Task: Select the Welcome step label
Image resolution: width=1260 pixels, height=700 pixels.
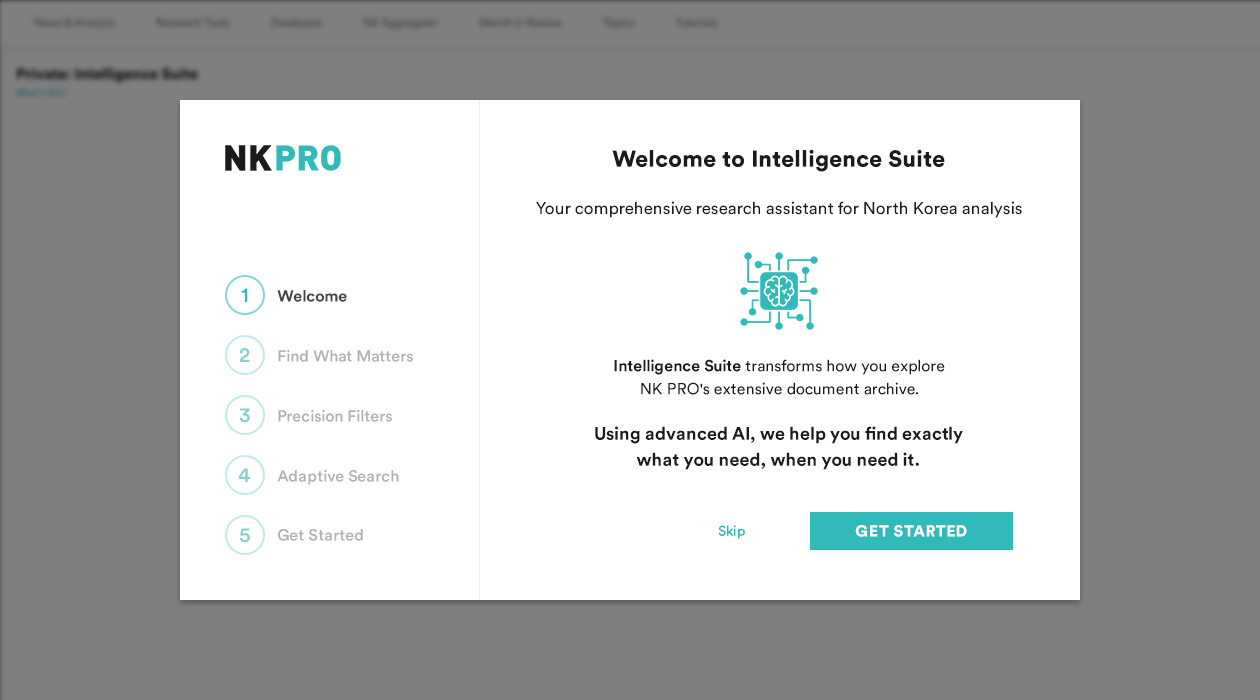Action: tap(312, 296)
